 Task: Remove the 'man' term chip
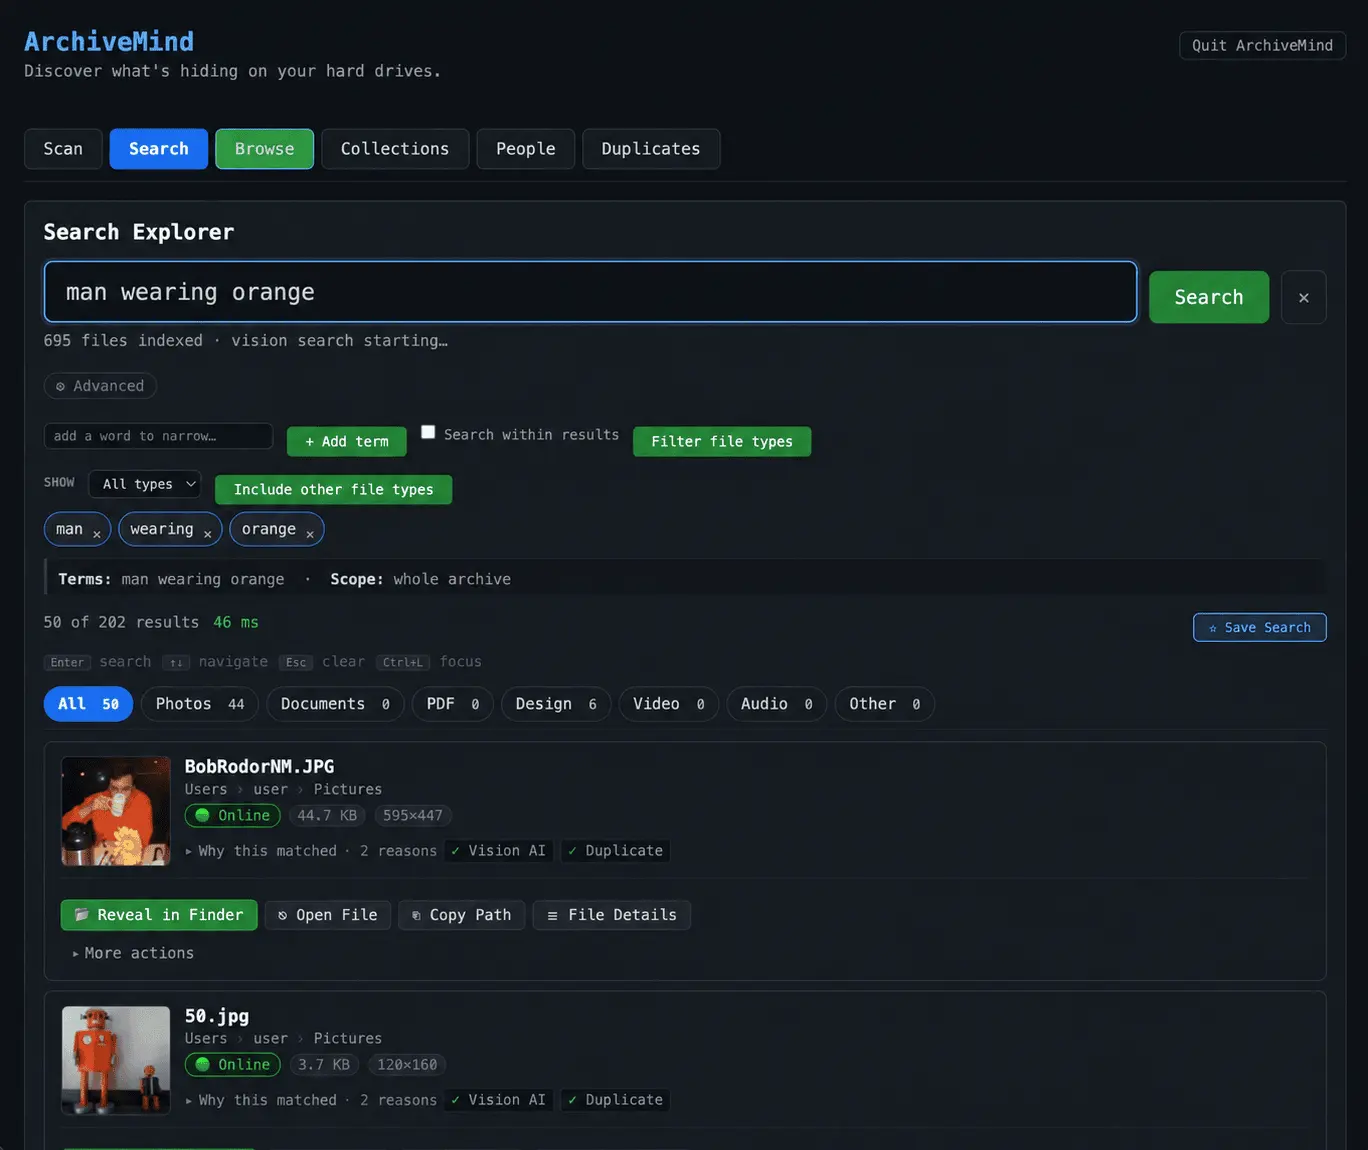(97, 534)
